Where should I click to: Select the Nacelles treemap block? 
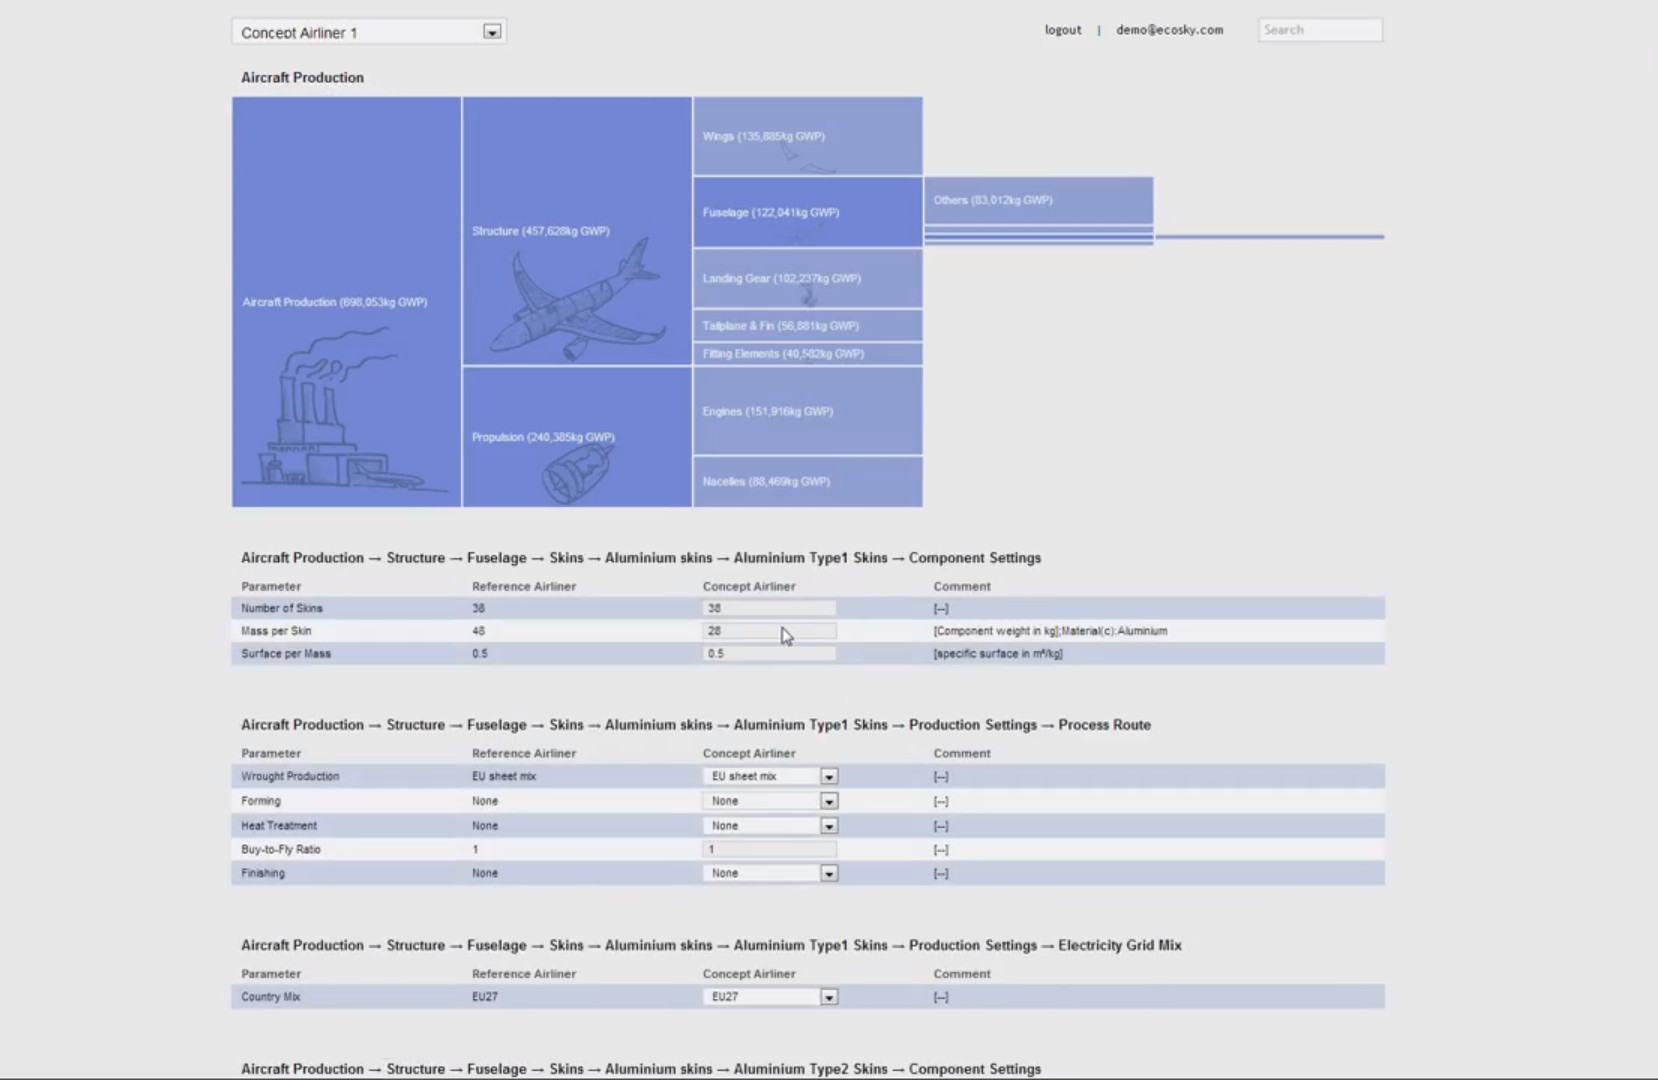click(x=807, y=482)
